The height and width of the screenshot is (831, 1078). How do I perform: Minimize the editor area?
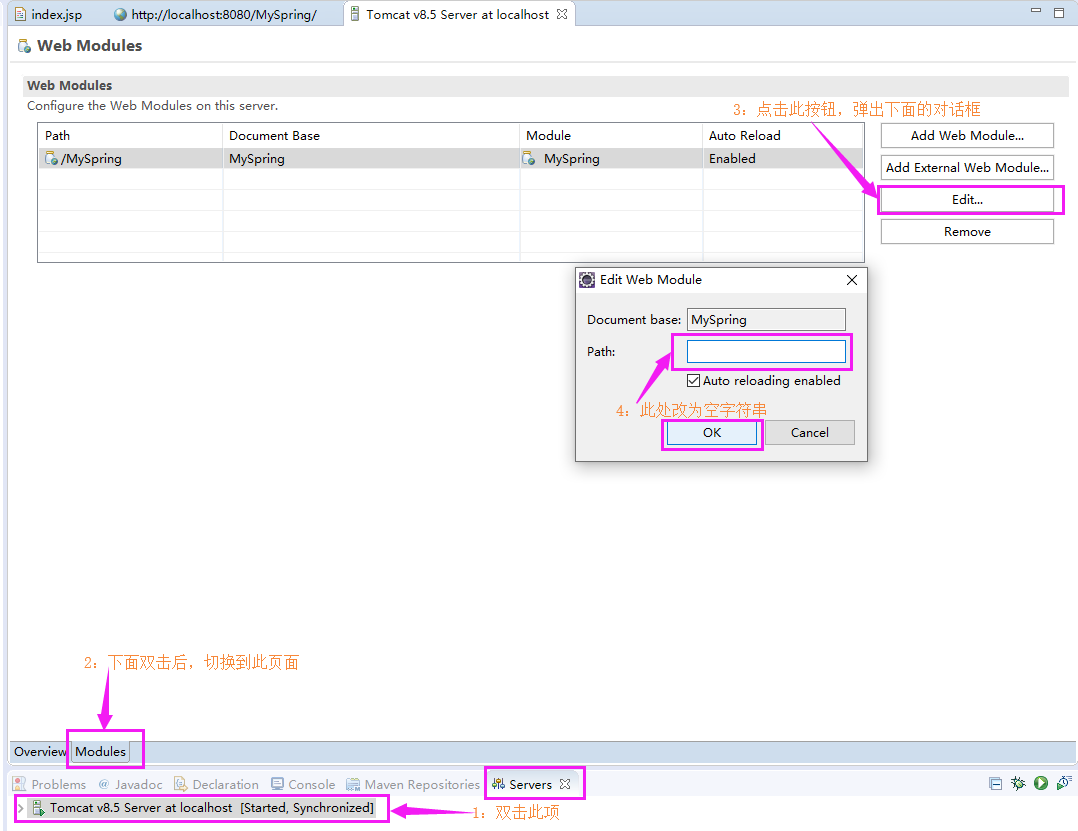(1036, 11)
